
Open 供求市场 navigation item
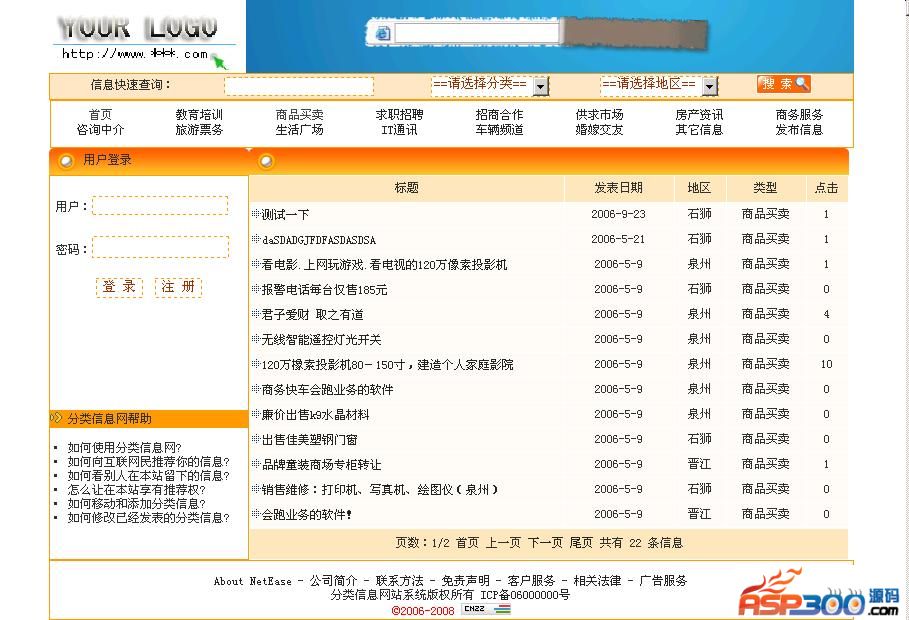[x=599, y=115]
